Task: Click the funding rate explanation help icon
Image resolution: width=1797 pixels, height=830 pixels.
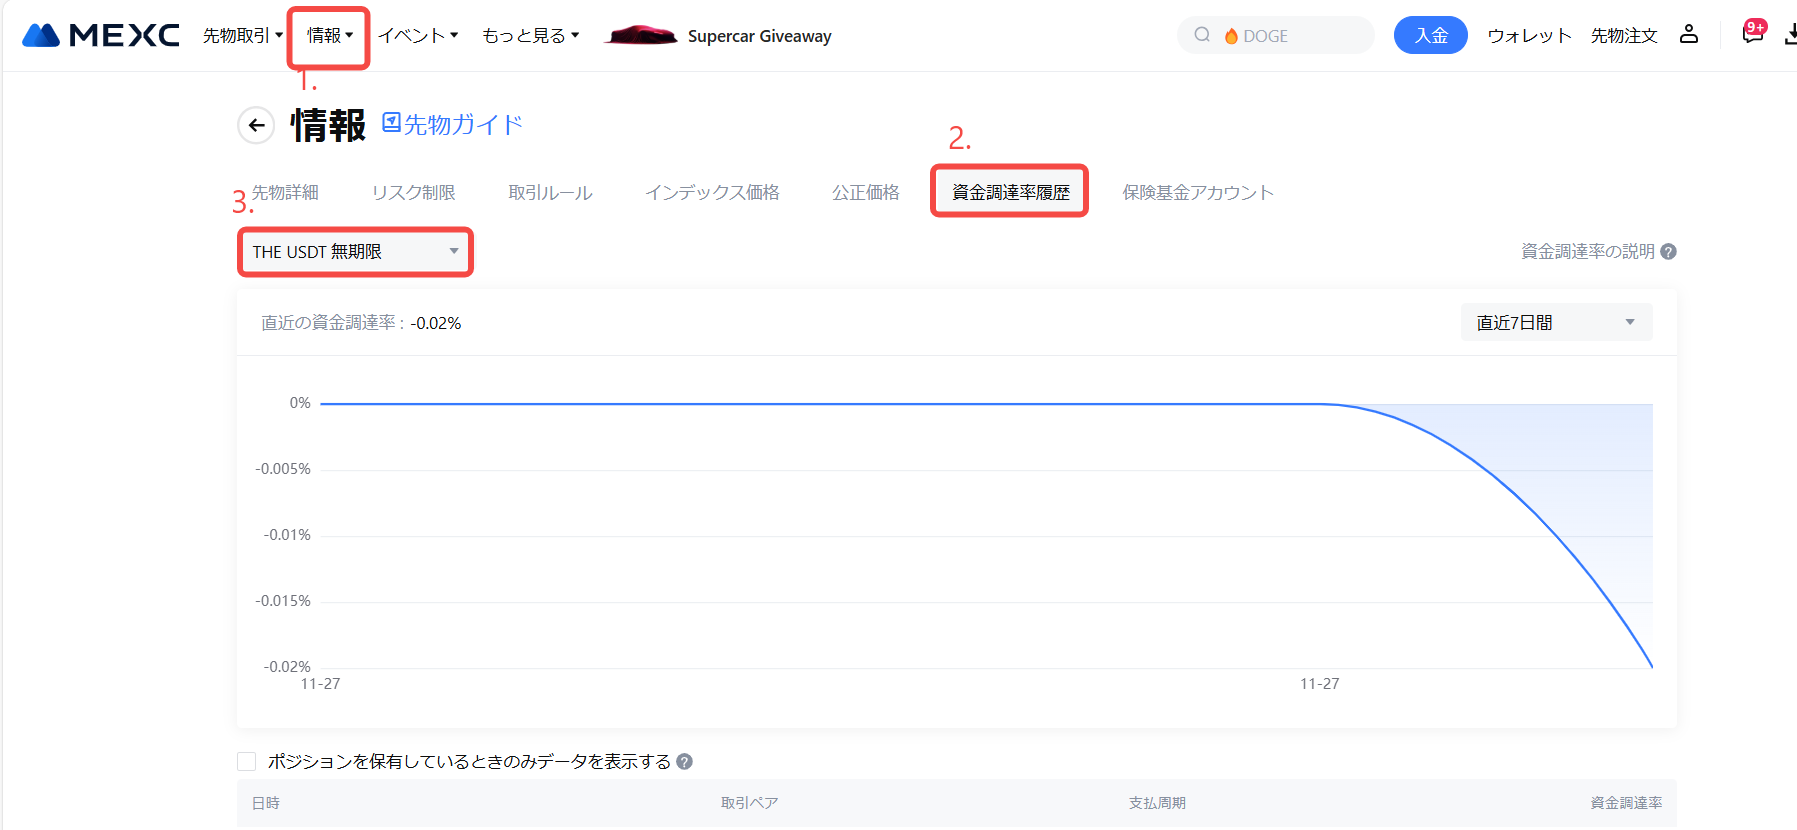Action: point(1668,252)
